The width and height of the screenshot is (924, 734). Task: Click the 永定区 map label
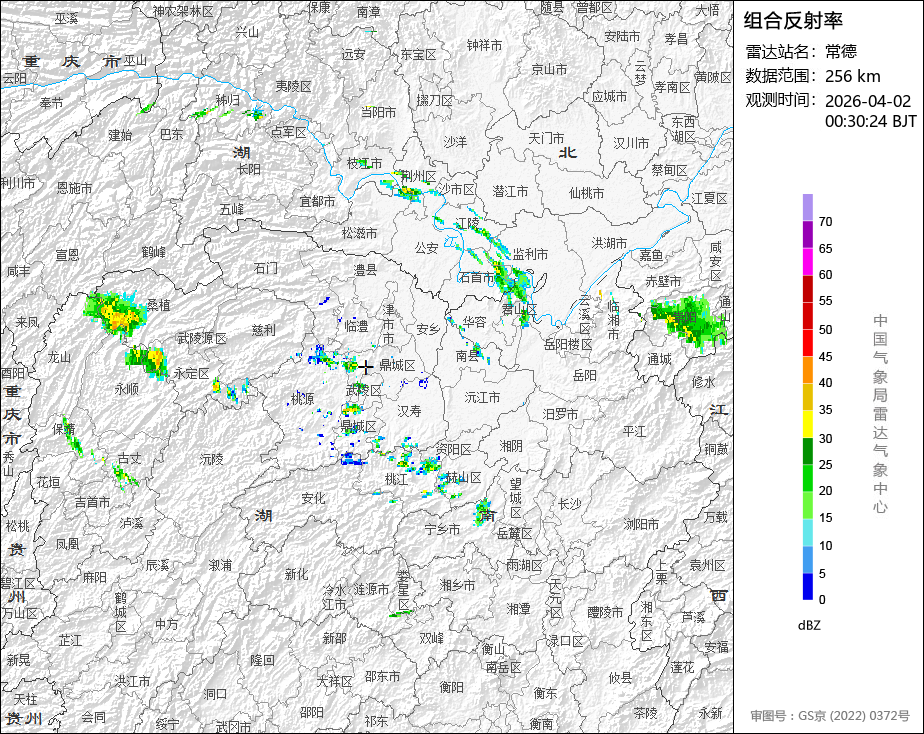tap(191, 373)
